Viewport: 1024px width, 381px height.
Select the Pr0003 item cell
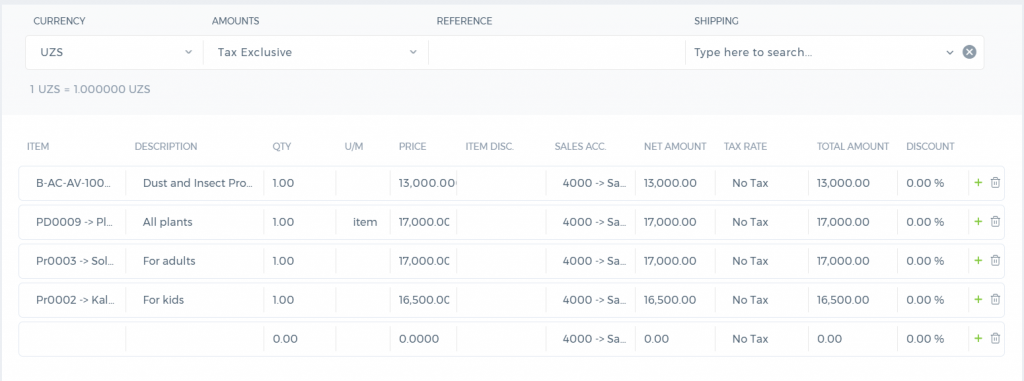coord(72,261)
